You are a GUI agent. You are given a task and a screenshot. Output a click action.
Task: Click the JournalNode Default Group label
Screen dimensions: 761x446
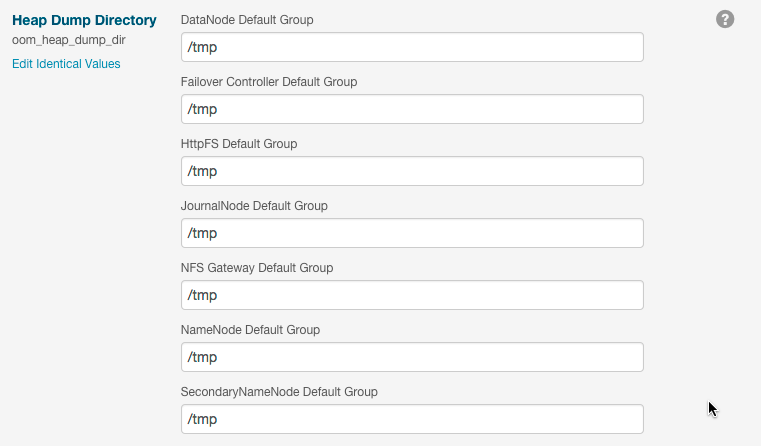point(254,206)
